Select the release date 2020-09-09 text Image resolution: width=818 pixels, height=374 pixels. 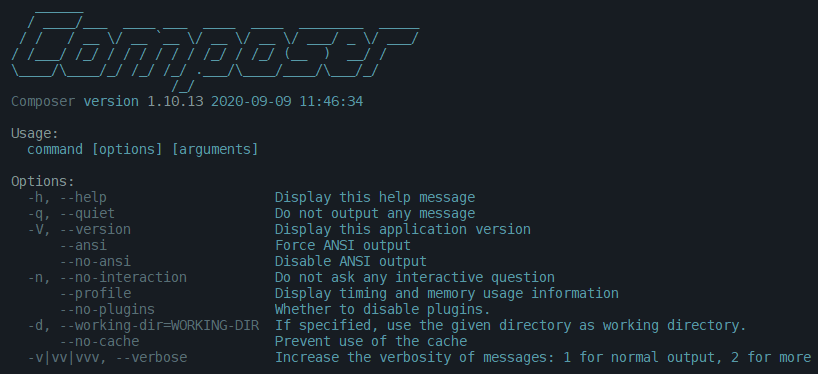click(x=251, y=101)
